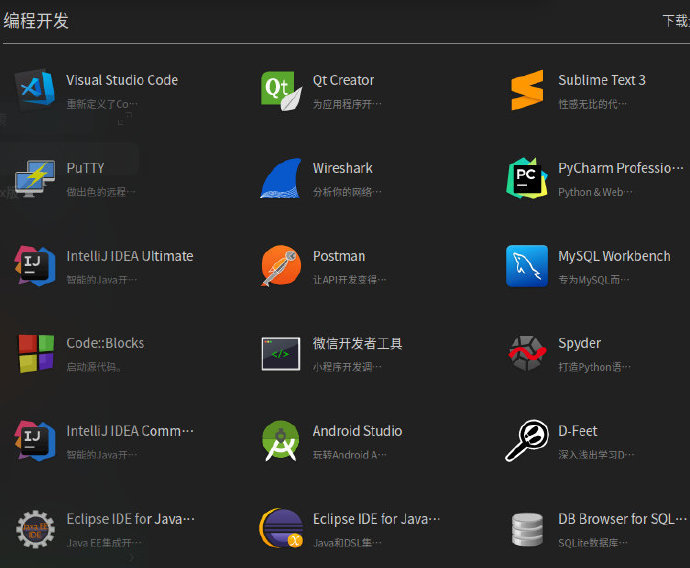Click the 玩转Android A… description
Screen dimensions: 690x568
coord(349,455)
